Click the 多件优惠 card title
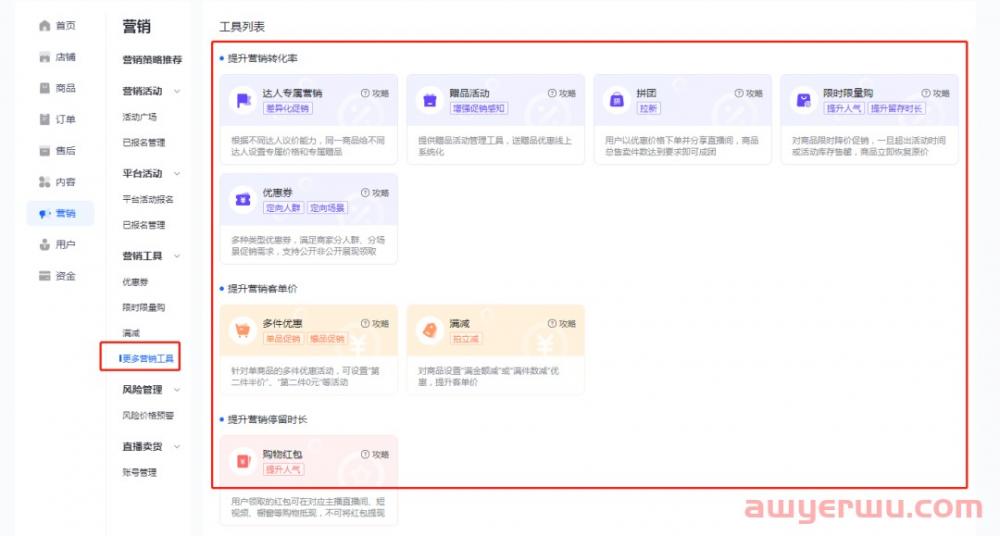The width and height of the screenshot is (1000, 536). click(283, 324)
